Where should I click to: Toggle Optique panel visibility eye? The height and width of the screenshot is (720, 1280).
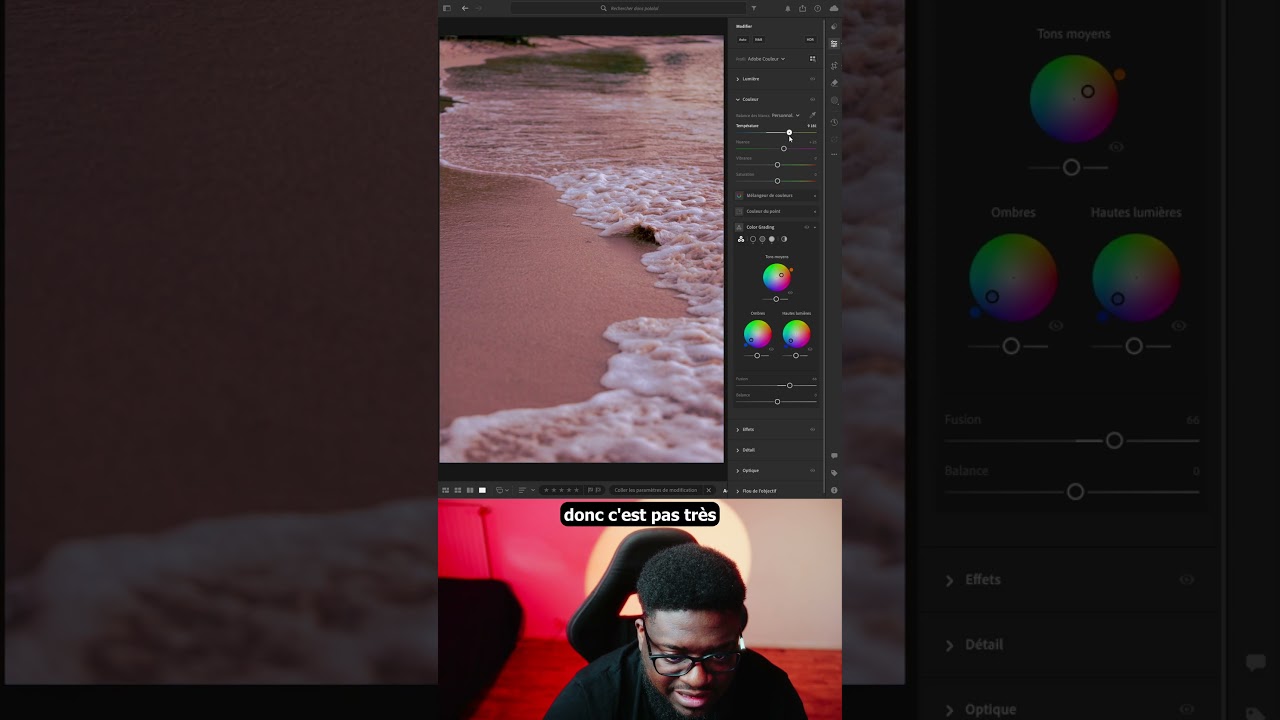(812, 470)
